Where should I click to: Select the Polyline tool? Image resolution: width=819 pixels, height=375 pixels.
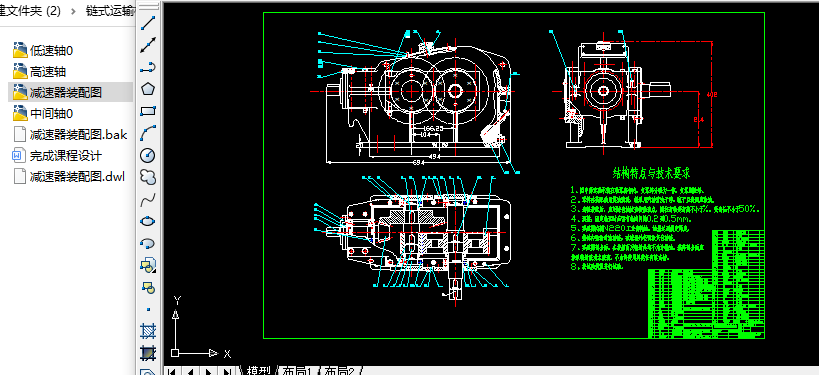(x=148, y=67)
